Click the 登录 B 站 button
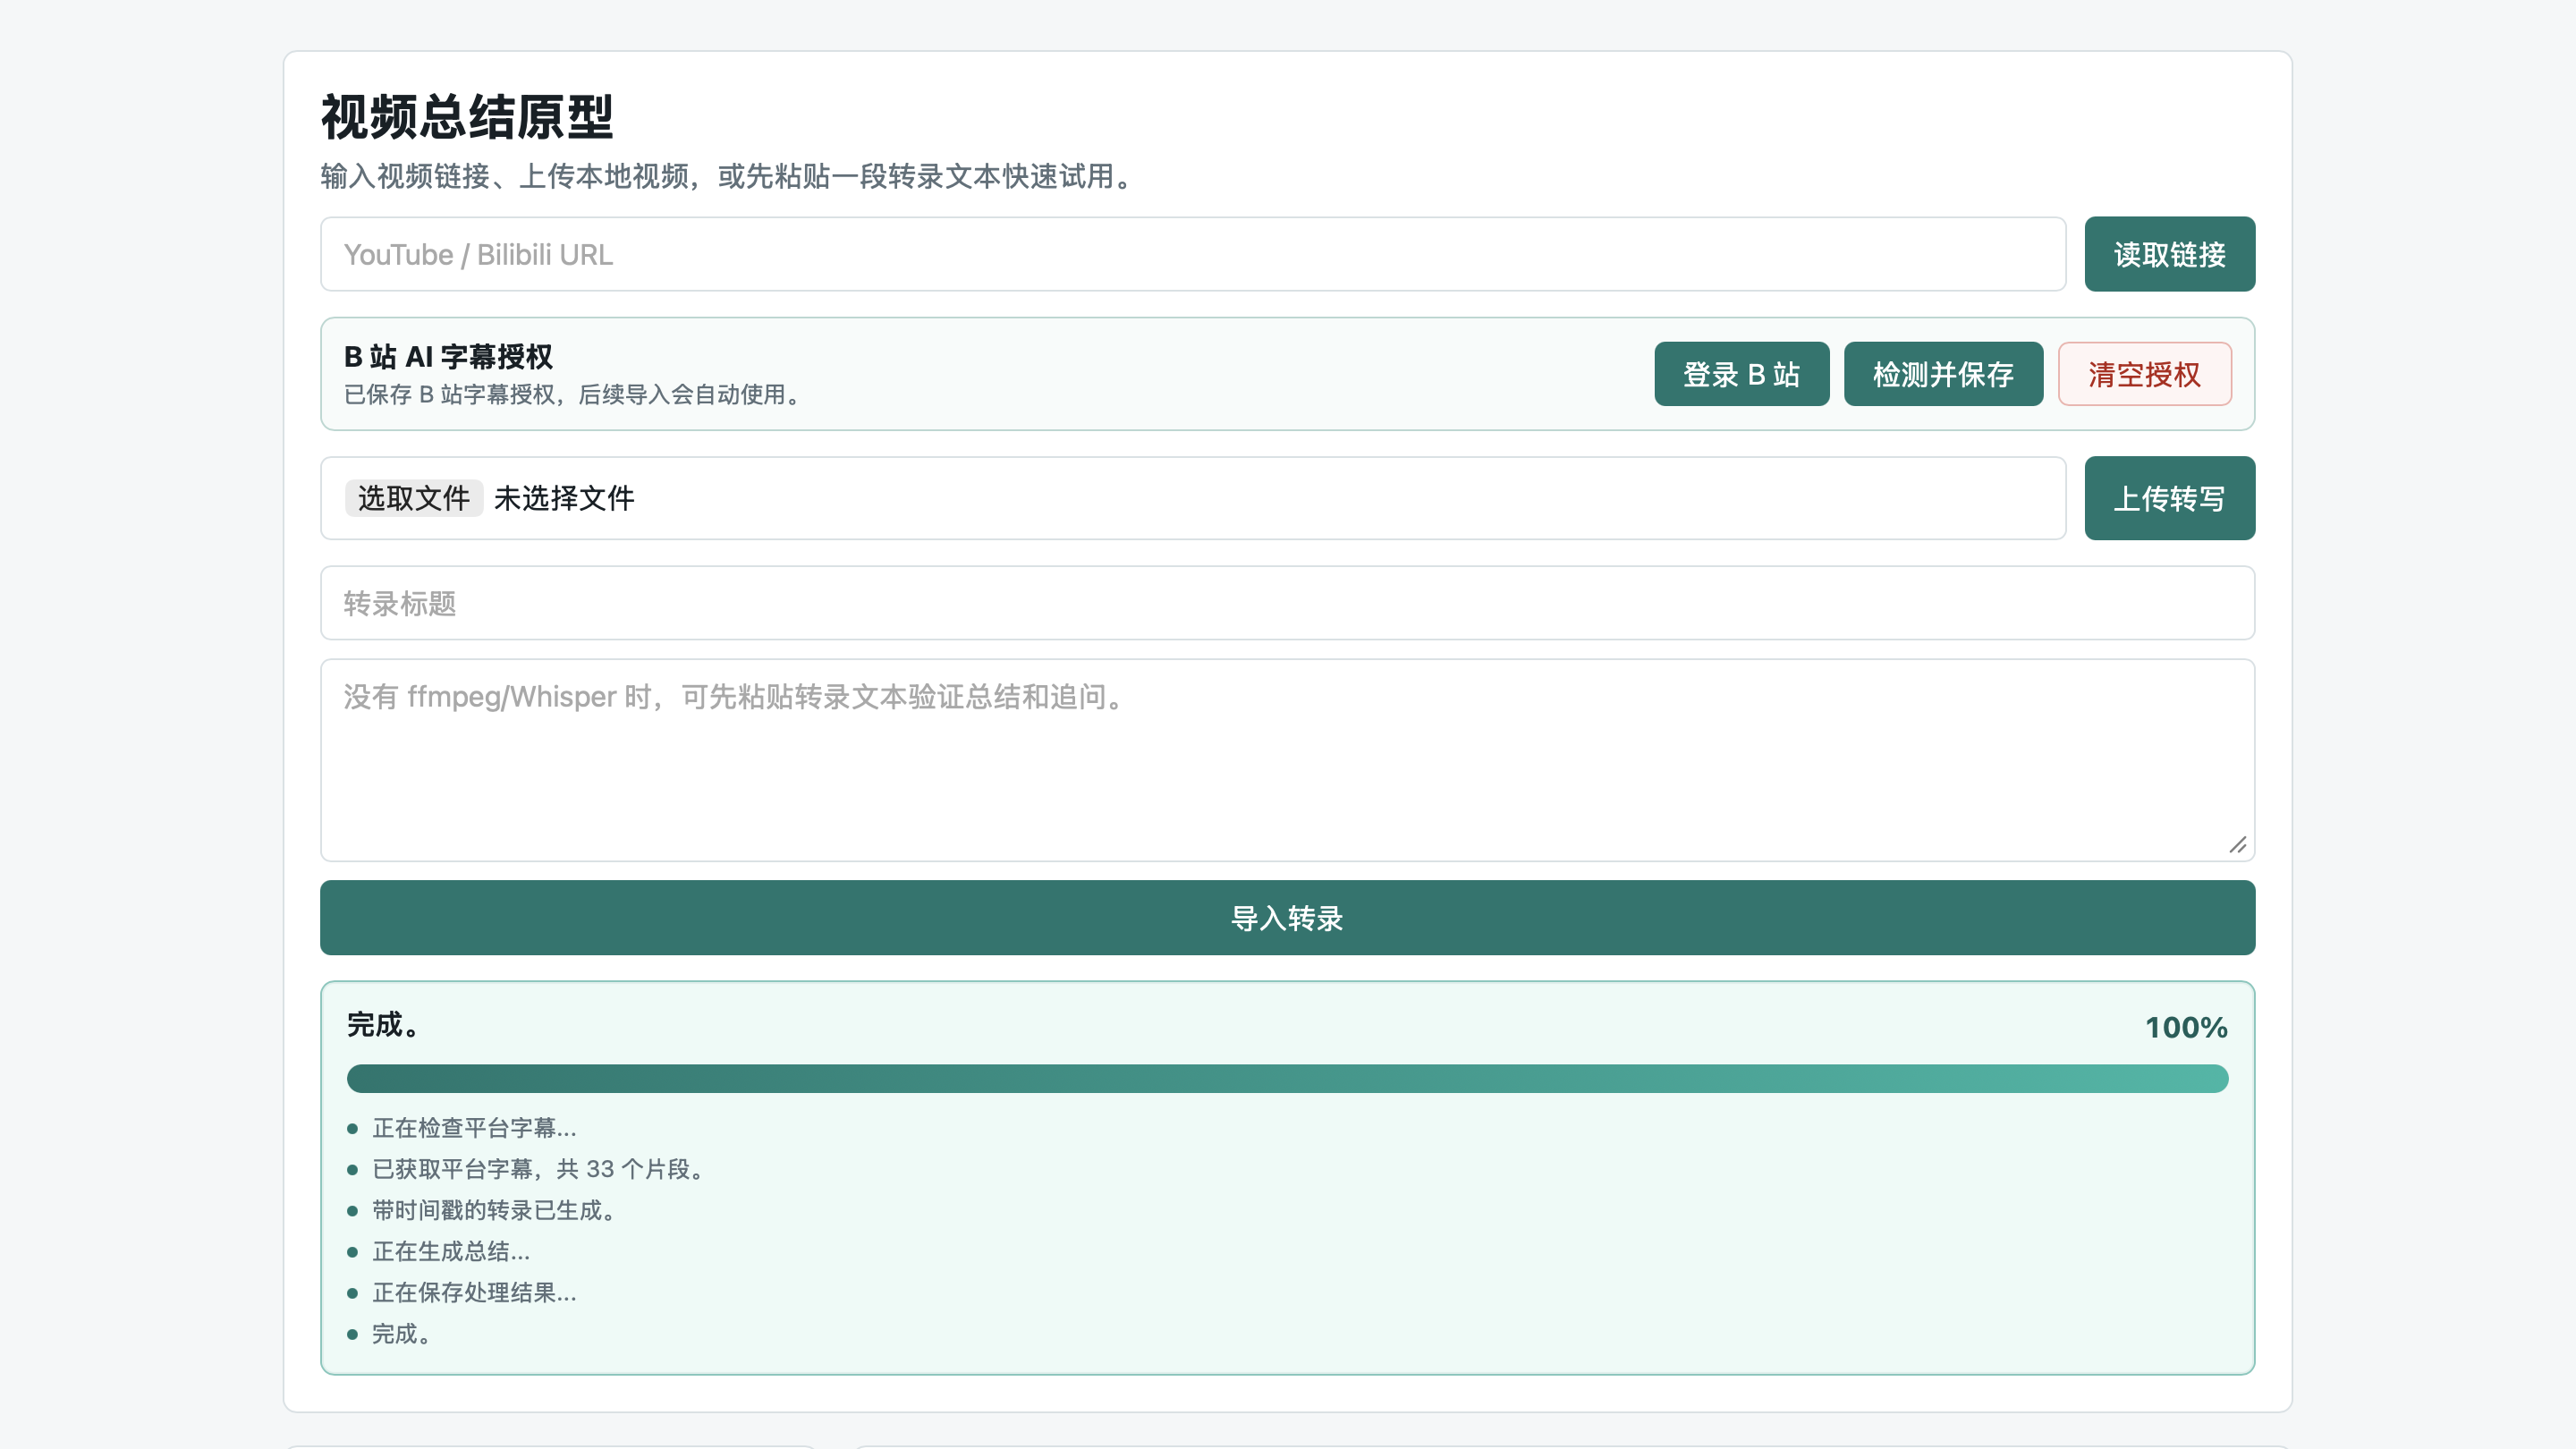Screen dimensions: 2576x1449 pos(1741,374)
